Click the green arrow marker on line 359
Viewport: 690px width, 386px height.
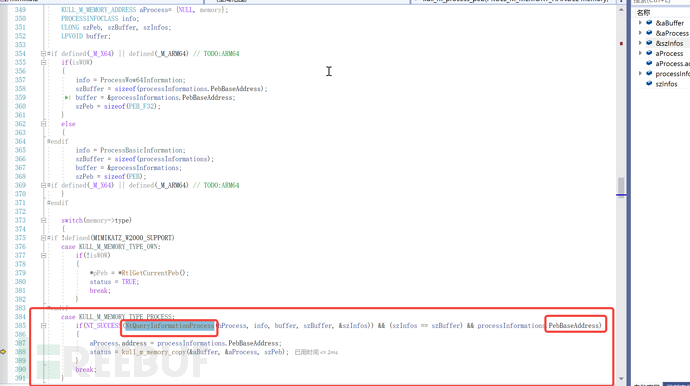click(67, 98)
